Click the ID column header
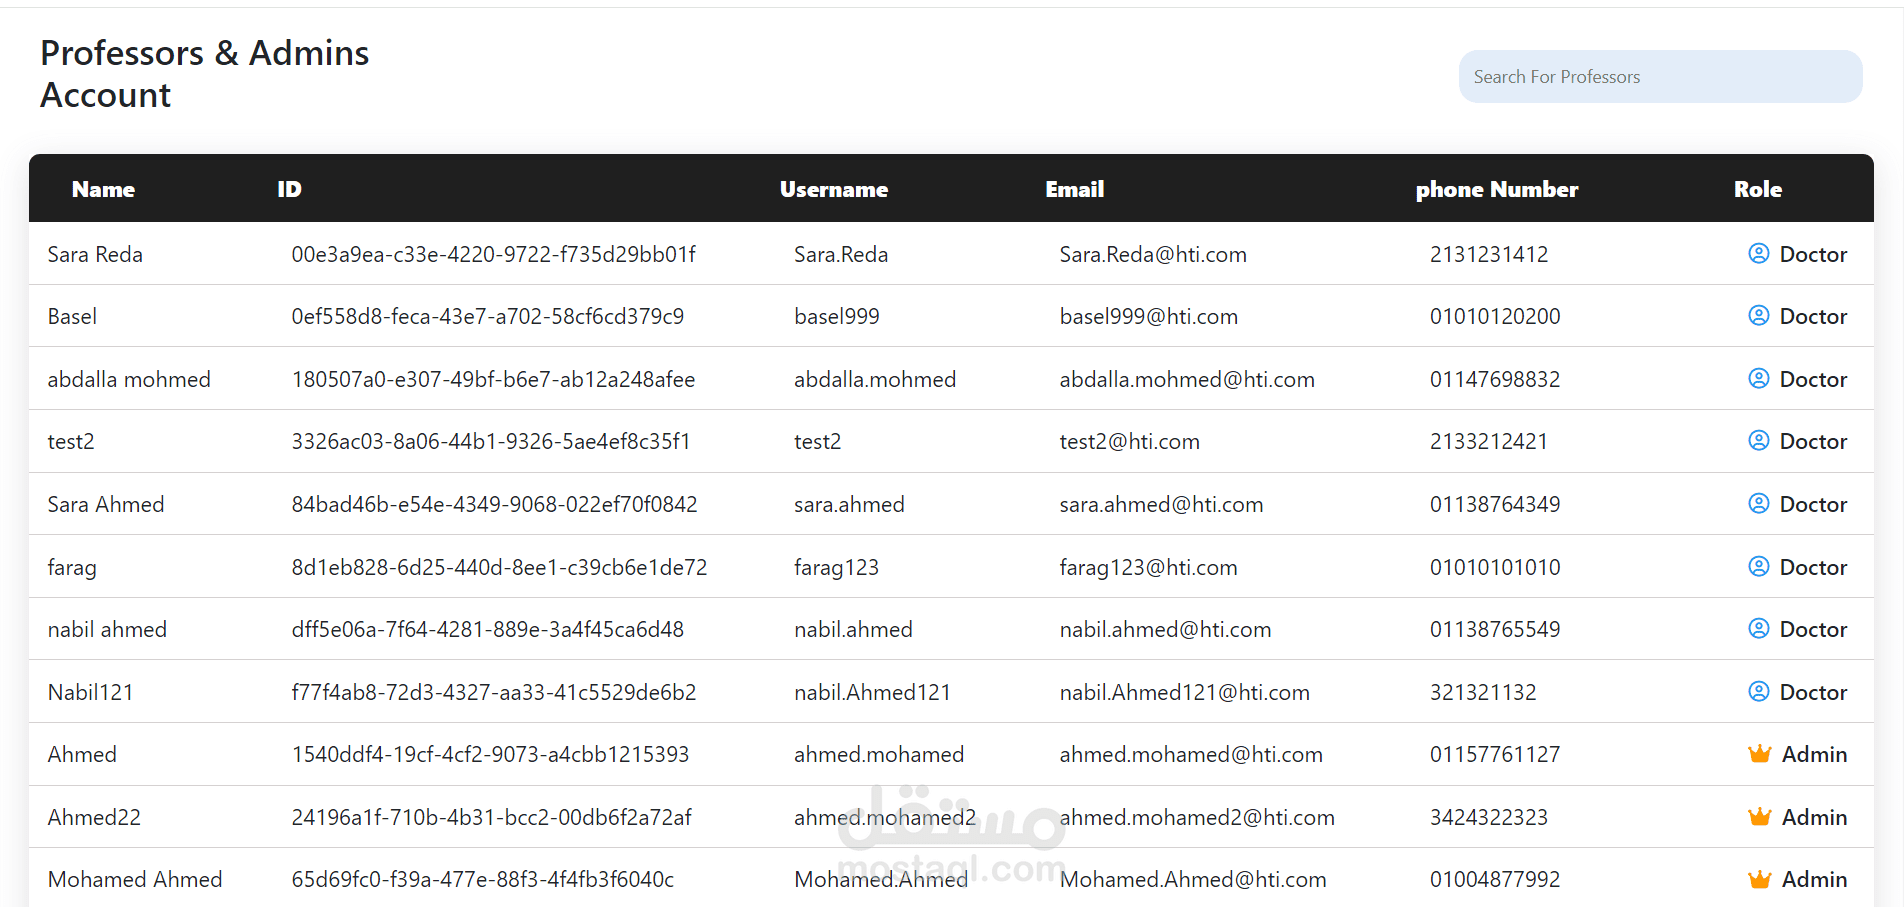The width and height of the screenshot is (1904, 907). click(x=289, y=189)
